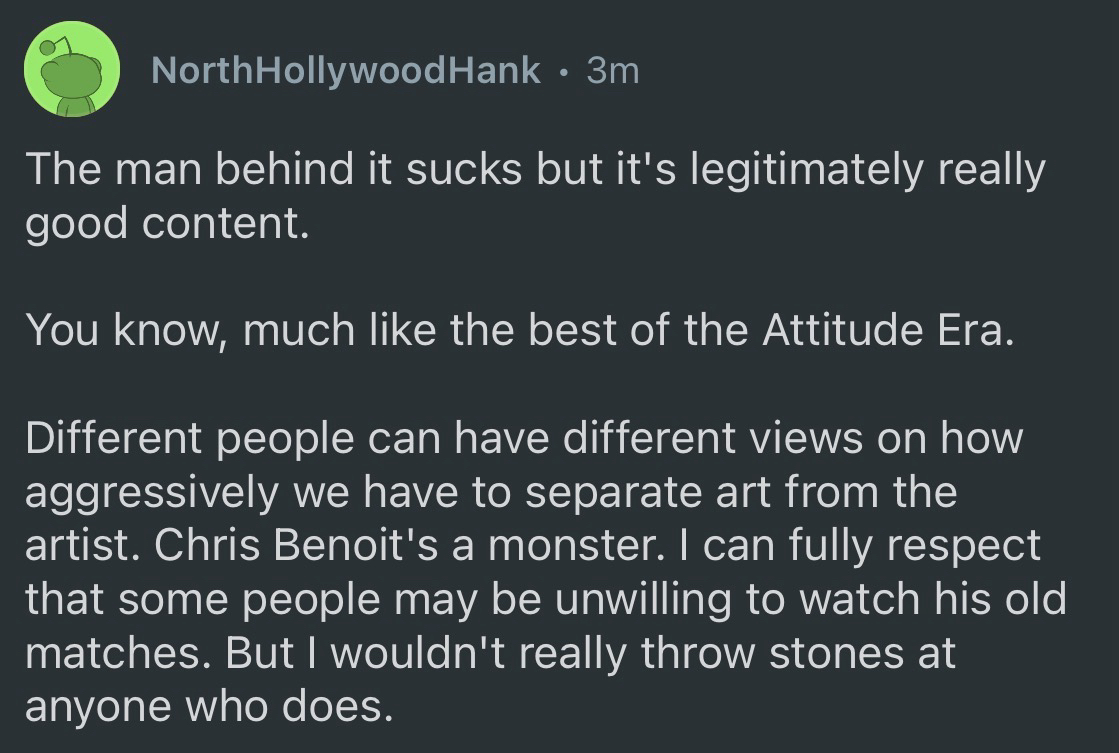
Task: Click the dot separator after the username
Action: (565, 70)
